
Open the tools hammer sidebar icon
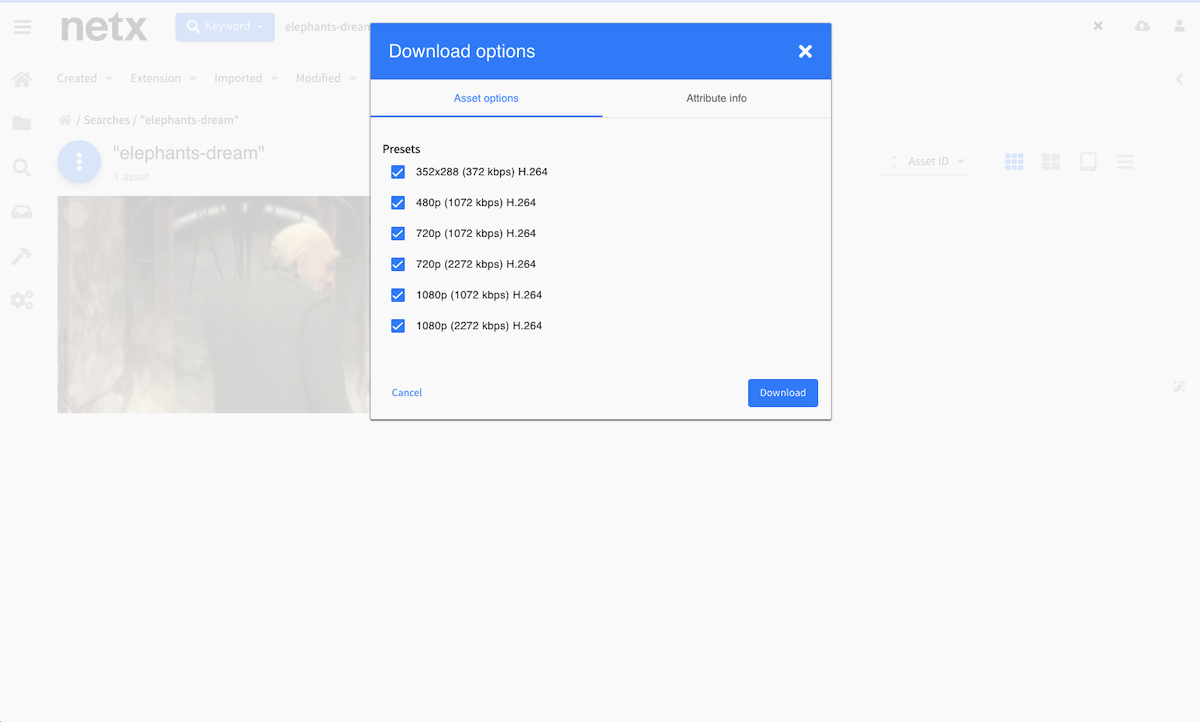tap(22, 256)
